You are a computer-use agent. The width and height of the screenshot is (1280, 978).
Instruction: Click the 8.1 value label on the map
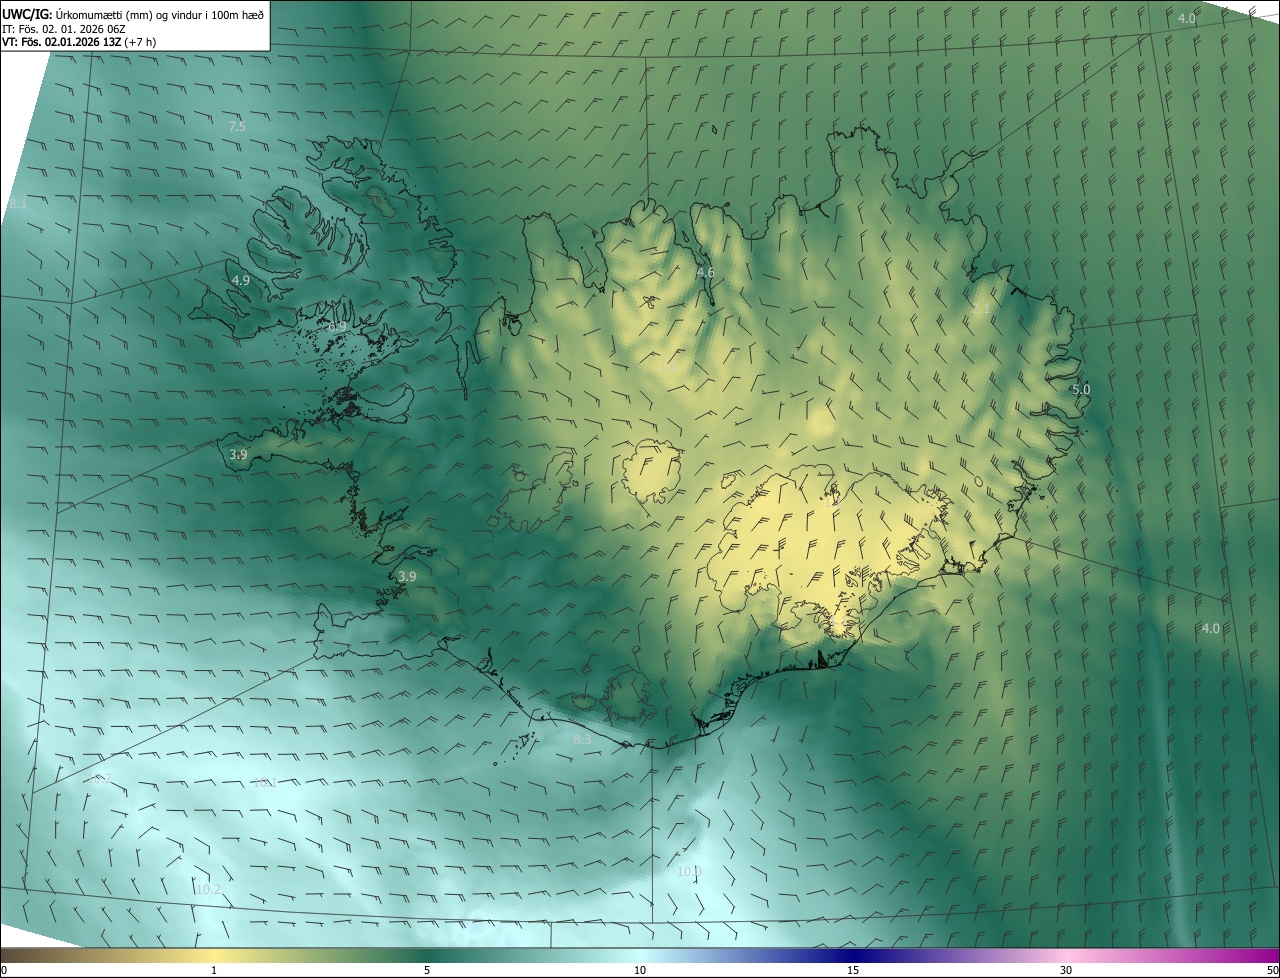click(18, 204)
